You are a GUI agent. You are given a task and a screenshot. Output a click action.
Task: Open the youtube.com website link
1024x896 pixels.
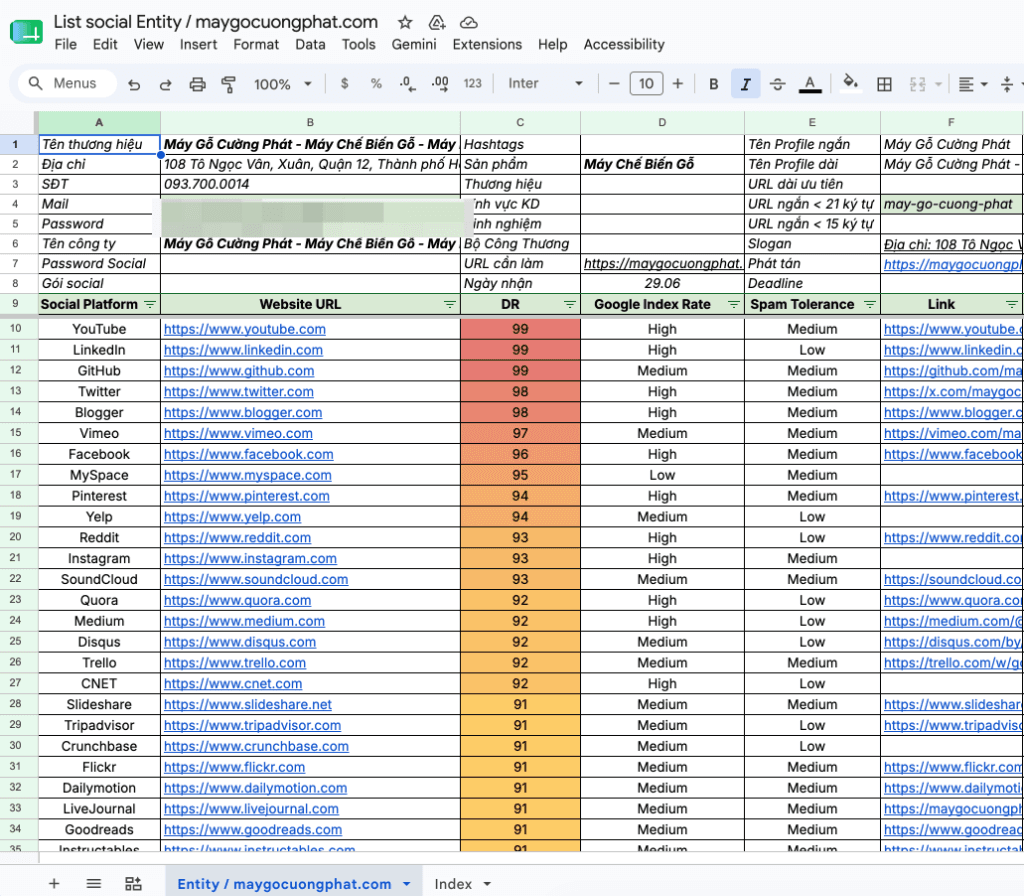(245, 329)
